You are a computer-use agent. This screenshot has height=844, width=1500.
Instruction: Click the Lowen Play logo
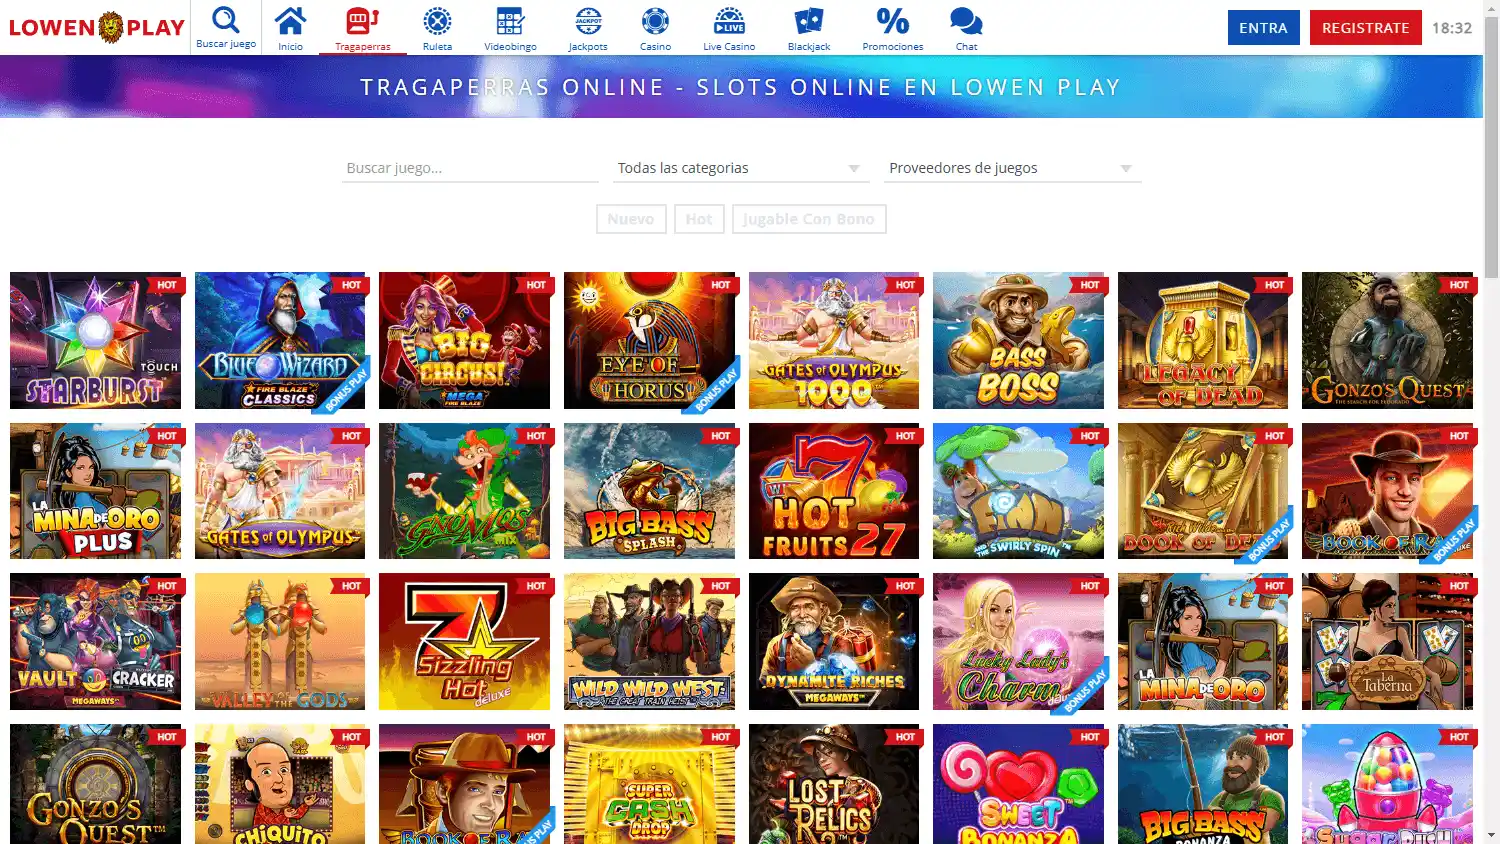coord(97,27)
